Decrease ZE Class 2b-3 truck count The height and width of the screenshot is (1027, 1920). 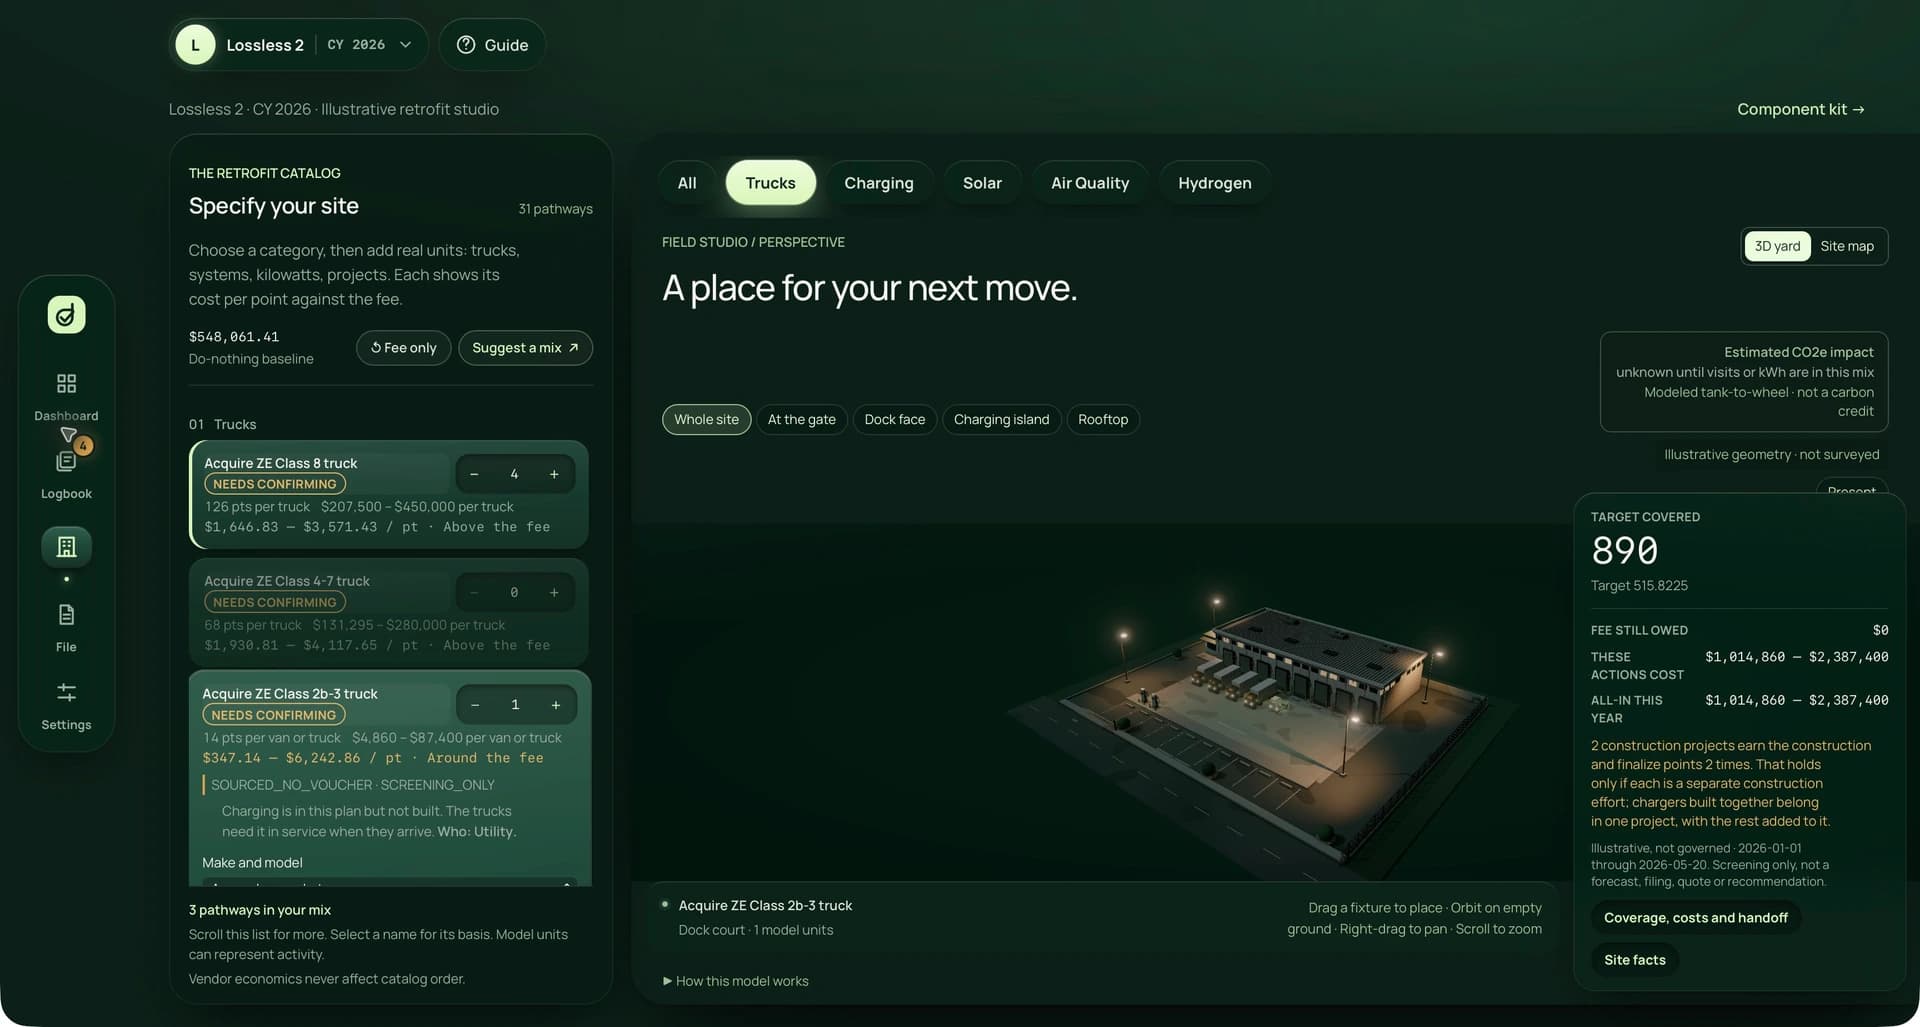[x=475, y=705]
